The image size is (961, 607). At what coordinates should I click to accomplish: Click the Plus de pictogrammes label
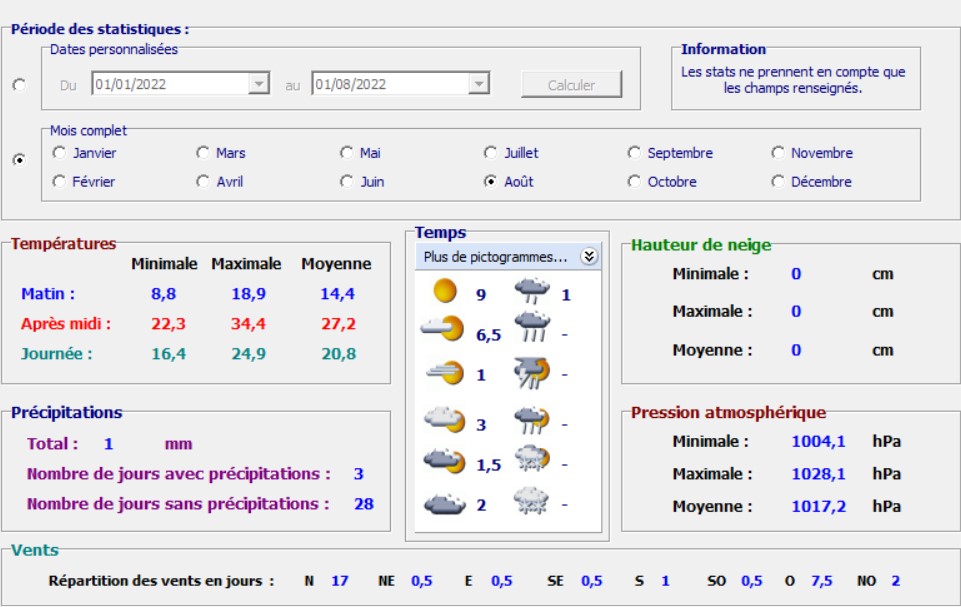coord(495,257)
